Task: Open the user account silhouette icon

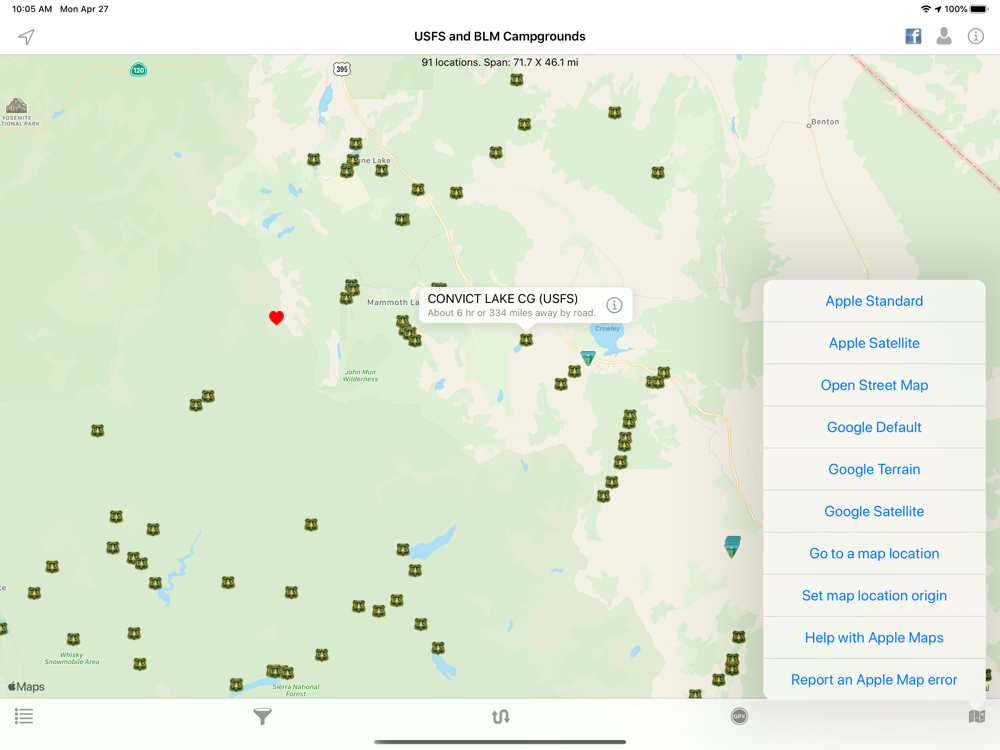Action: coord(944,36)
